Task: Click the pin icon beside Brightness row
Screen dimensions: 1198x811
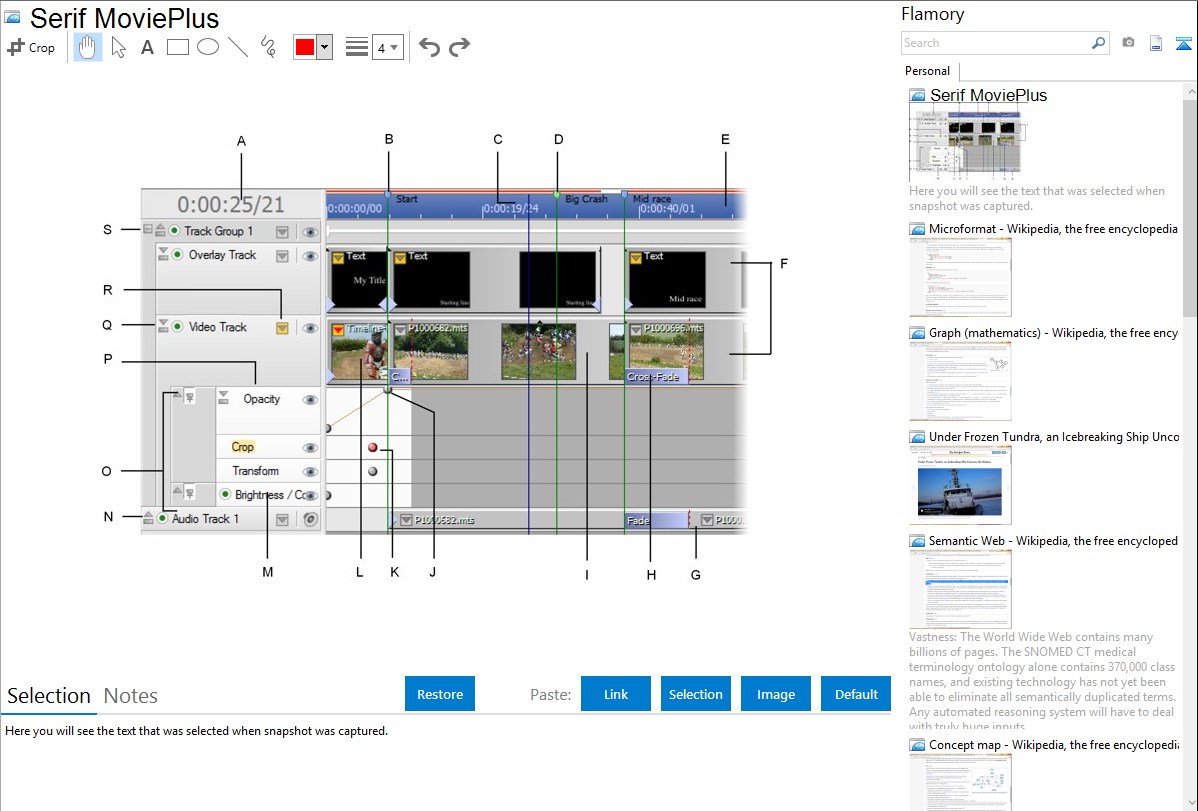Action: (189, 494)
